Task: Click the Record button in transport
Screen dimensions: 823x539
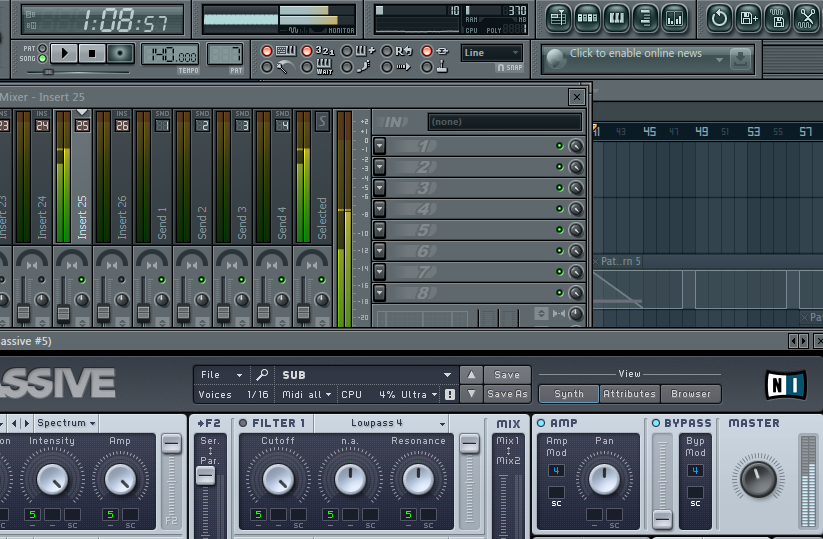Action: click(120, 54)
